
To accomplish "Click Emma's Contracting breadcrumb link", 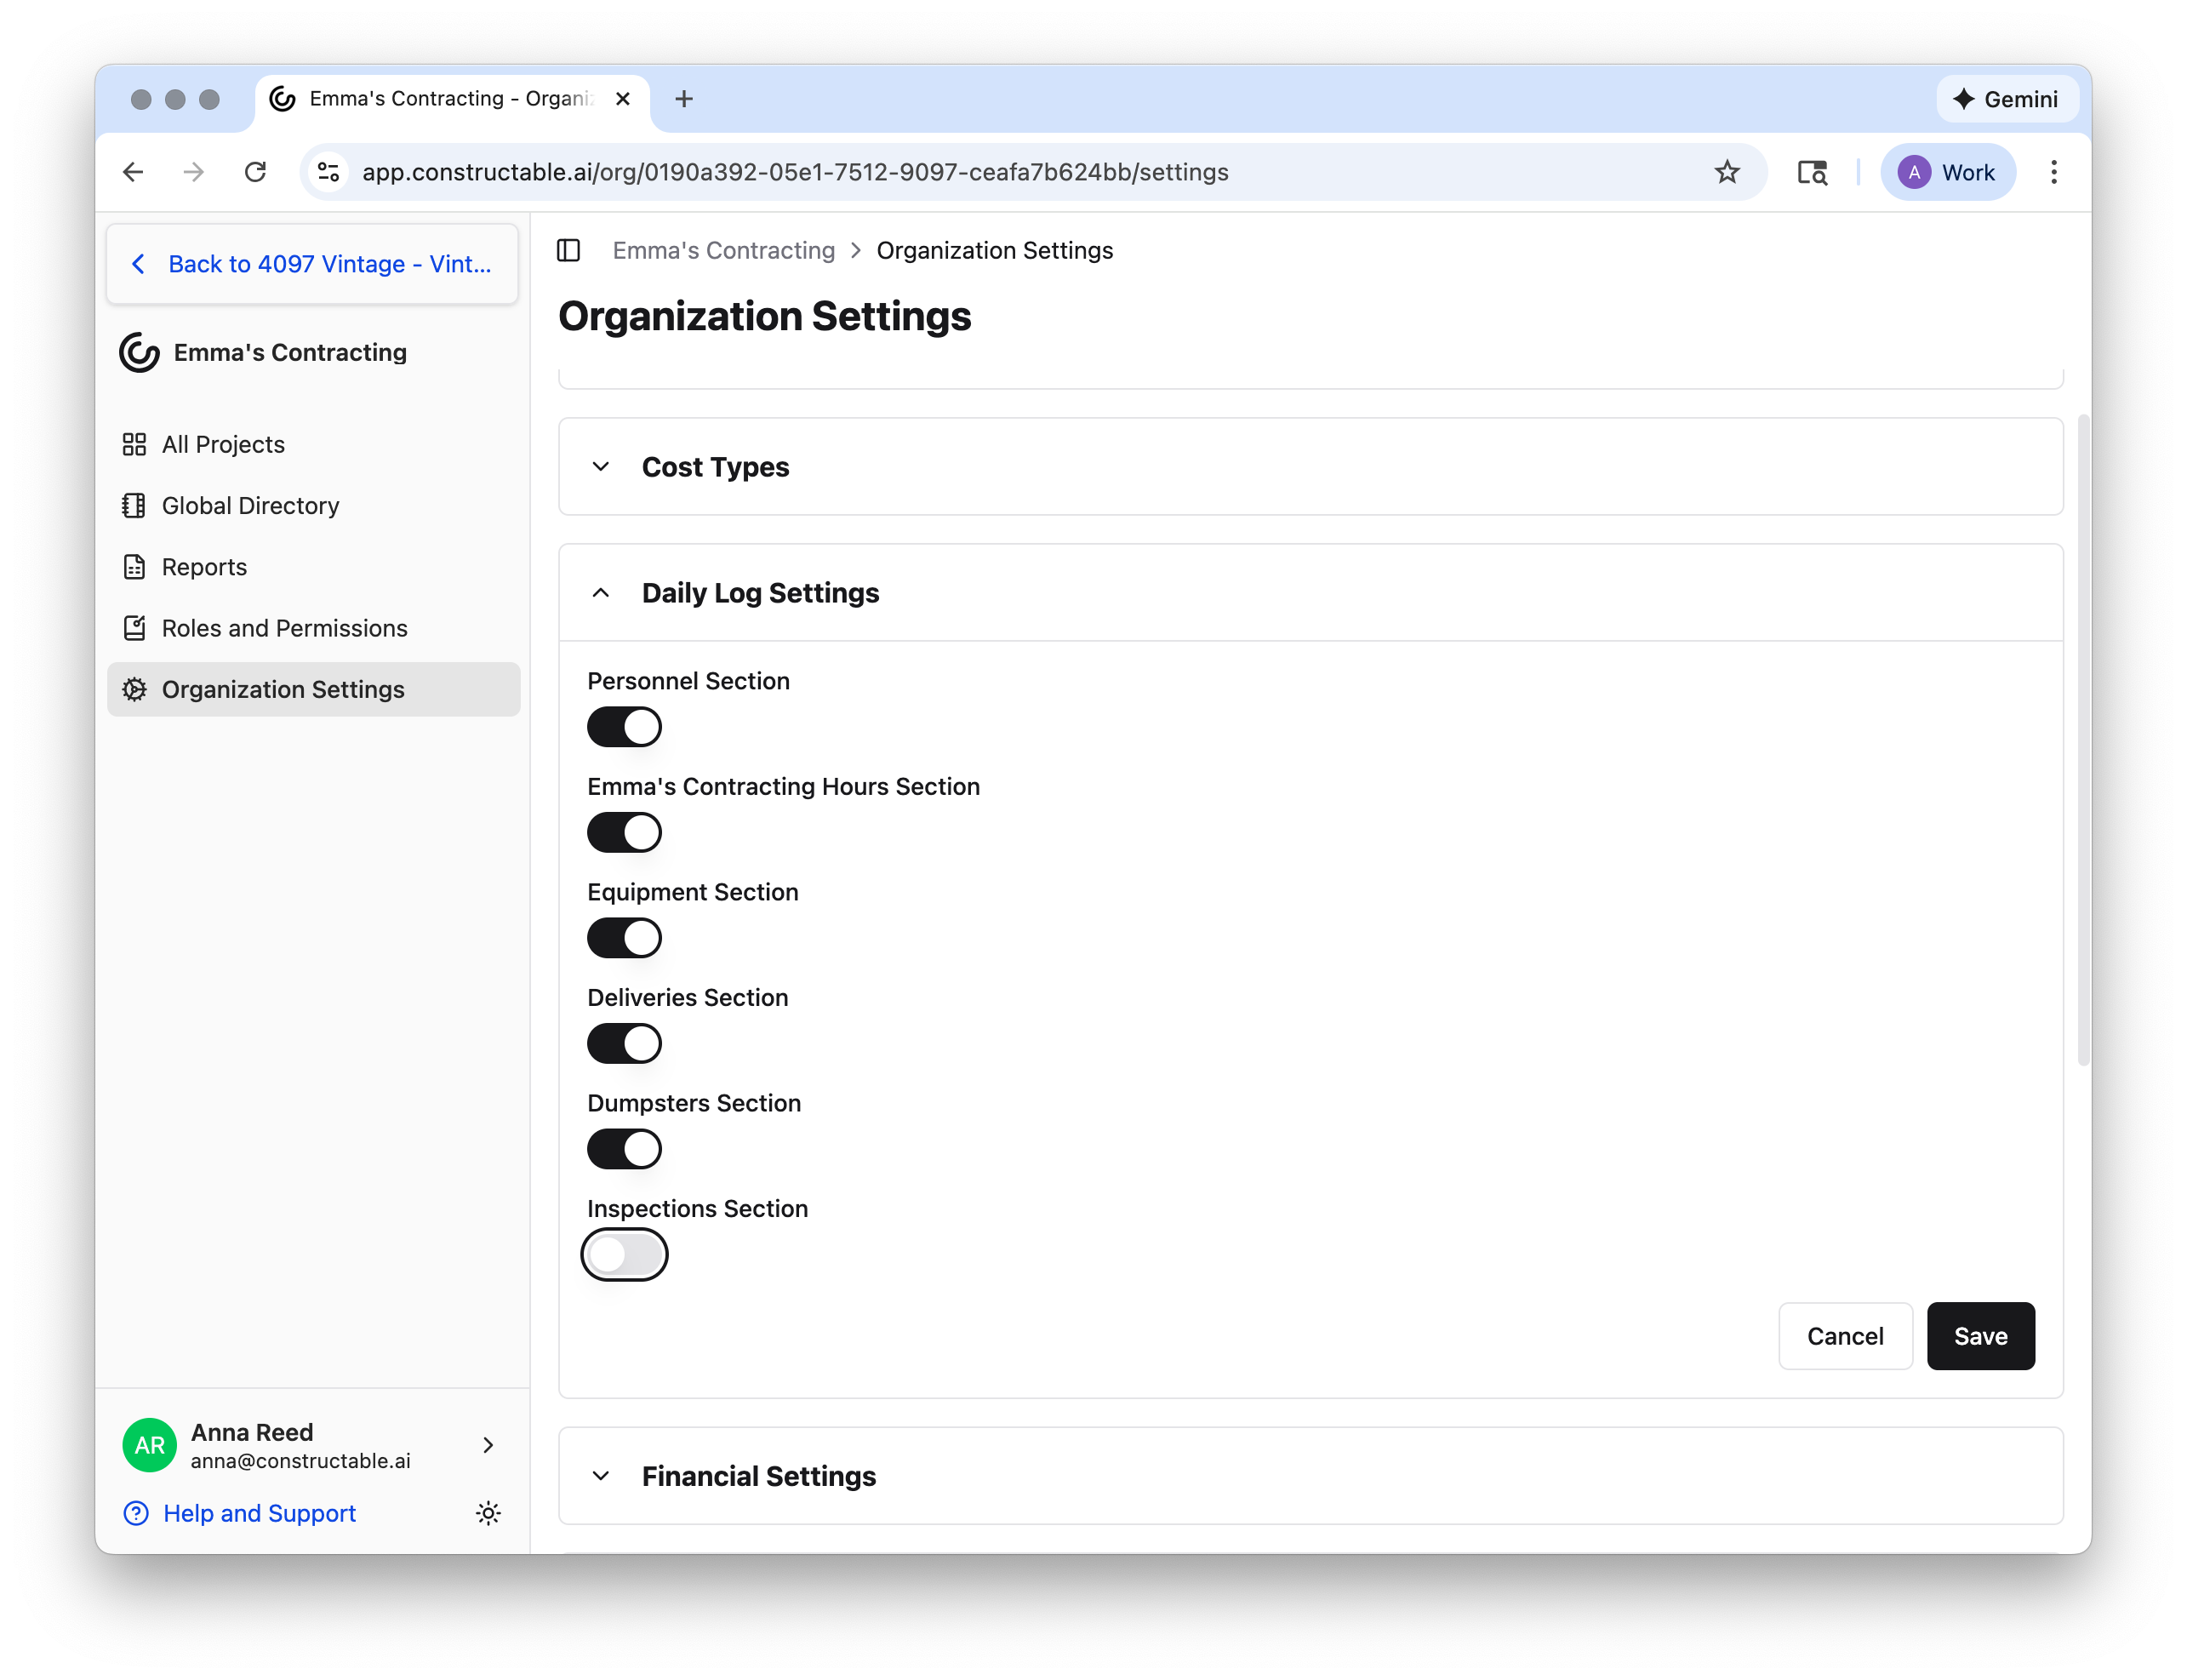I will [724, 250].
